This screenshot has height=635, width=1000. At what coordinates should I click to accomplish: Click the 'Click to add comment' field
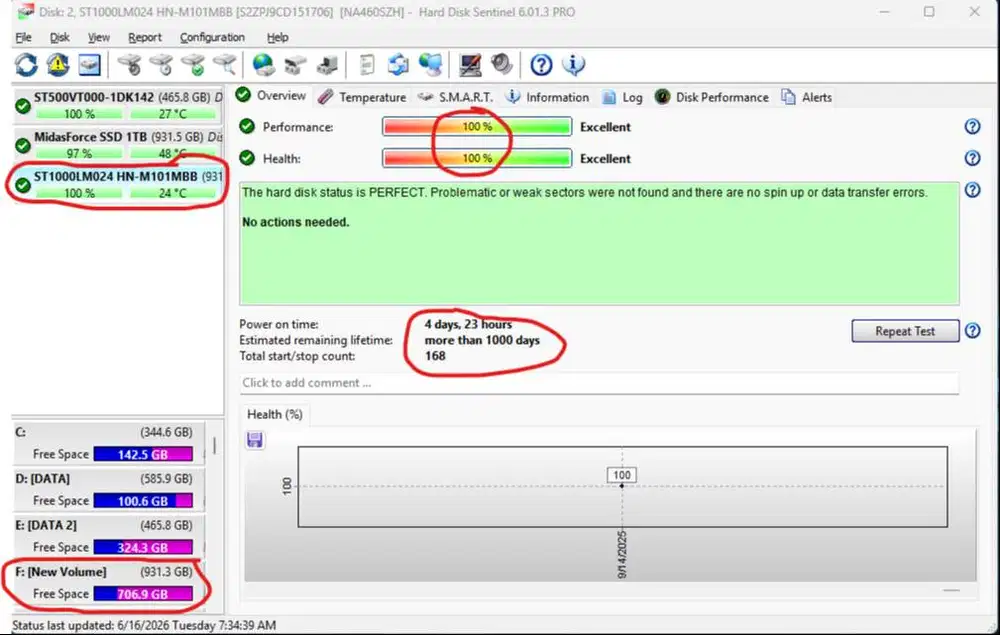tap(599, 383)
